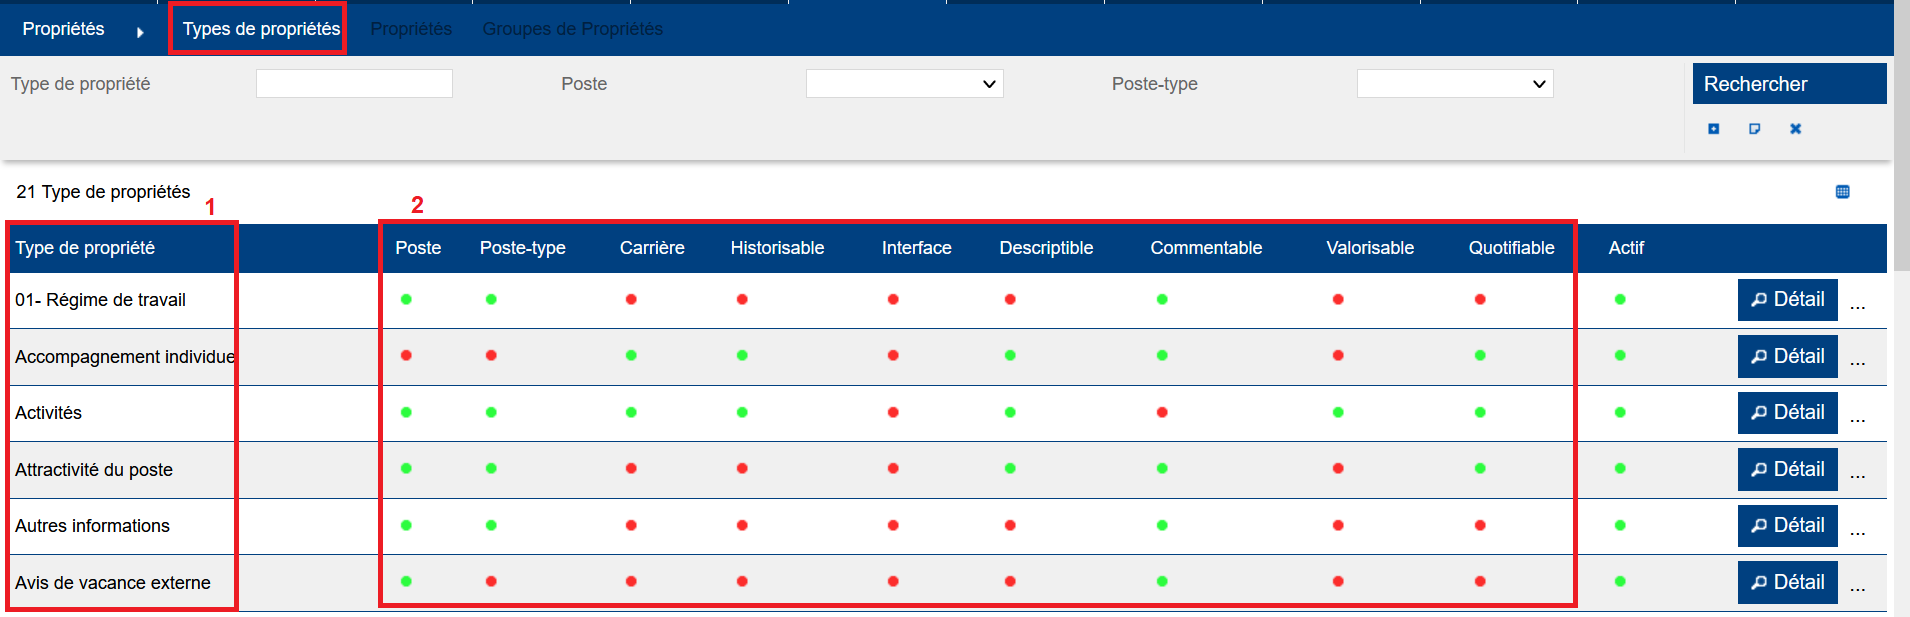Click the Rechercher button

[x=1788, y=84]
